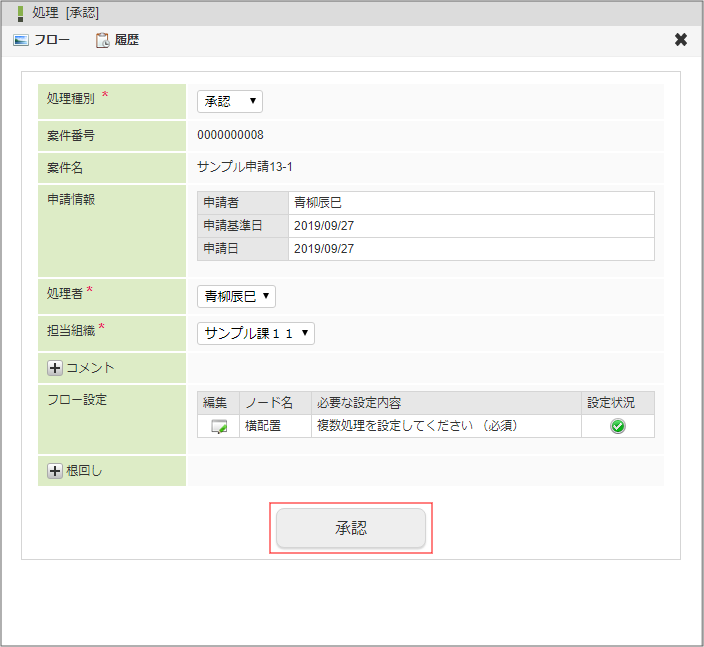Click the 横配置 node name cell
704x647 pixels.
275,426
